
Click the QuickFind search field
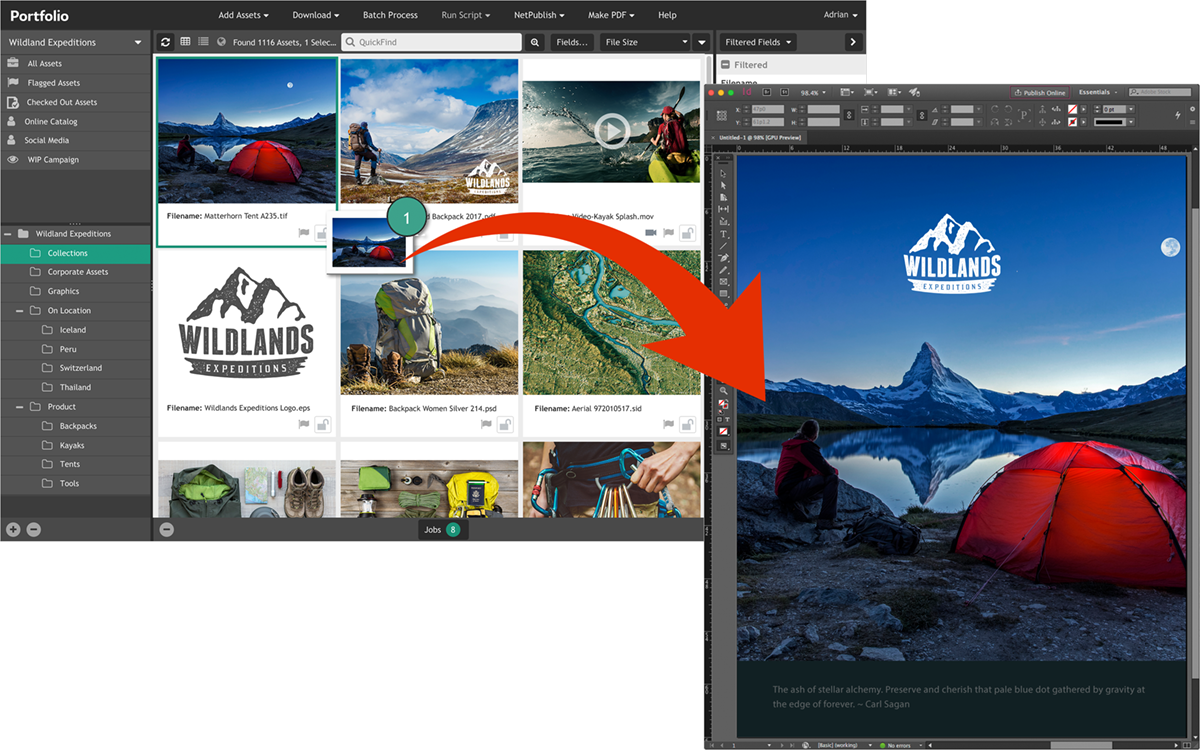(431, 42)
